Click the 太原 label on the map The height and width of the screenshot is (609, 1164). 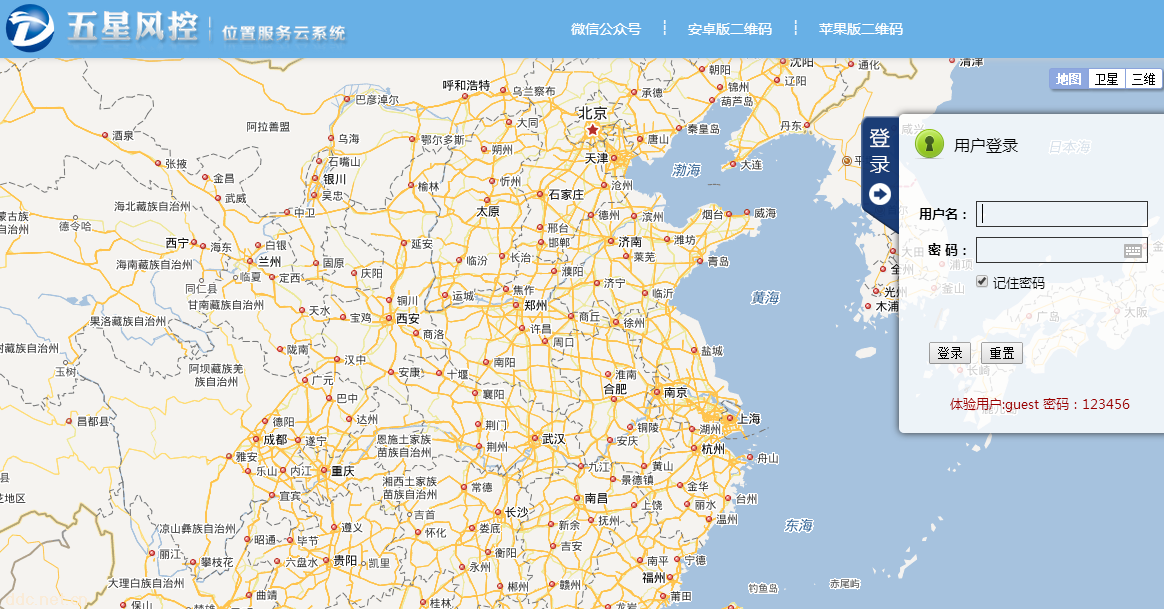click(x=488, y=212)
